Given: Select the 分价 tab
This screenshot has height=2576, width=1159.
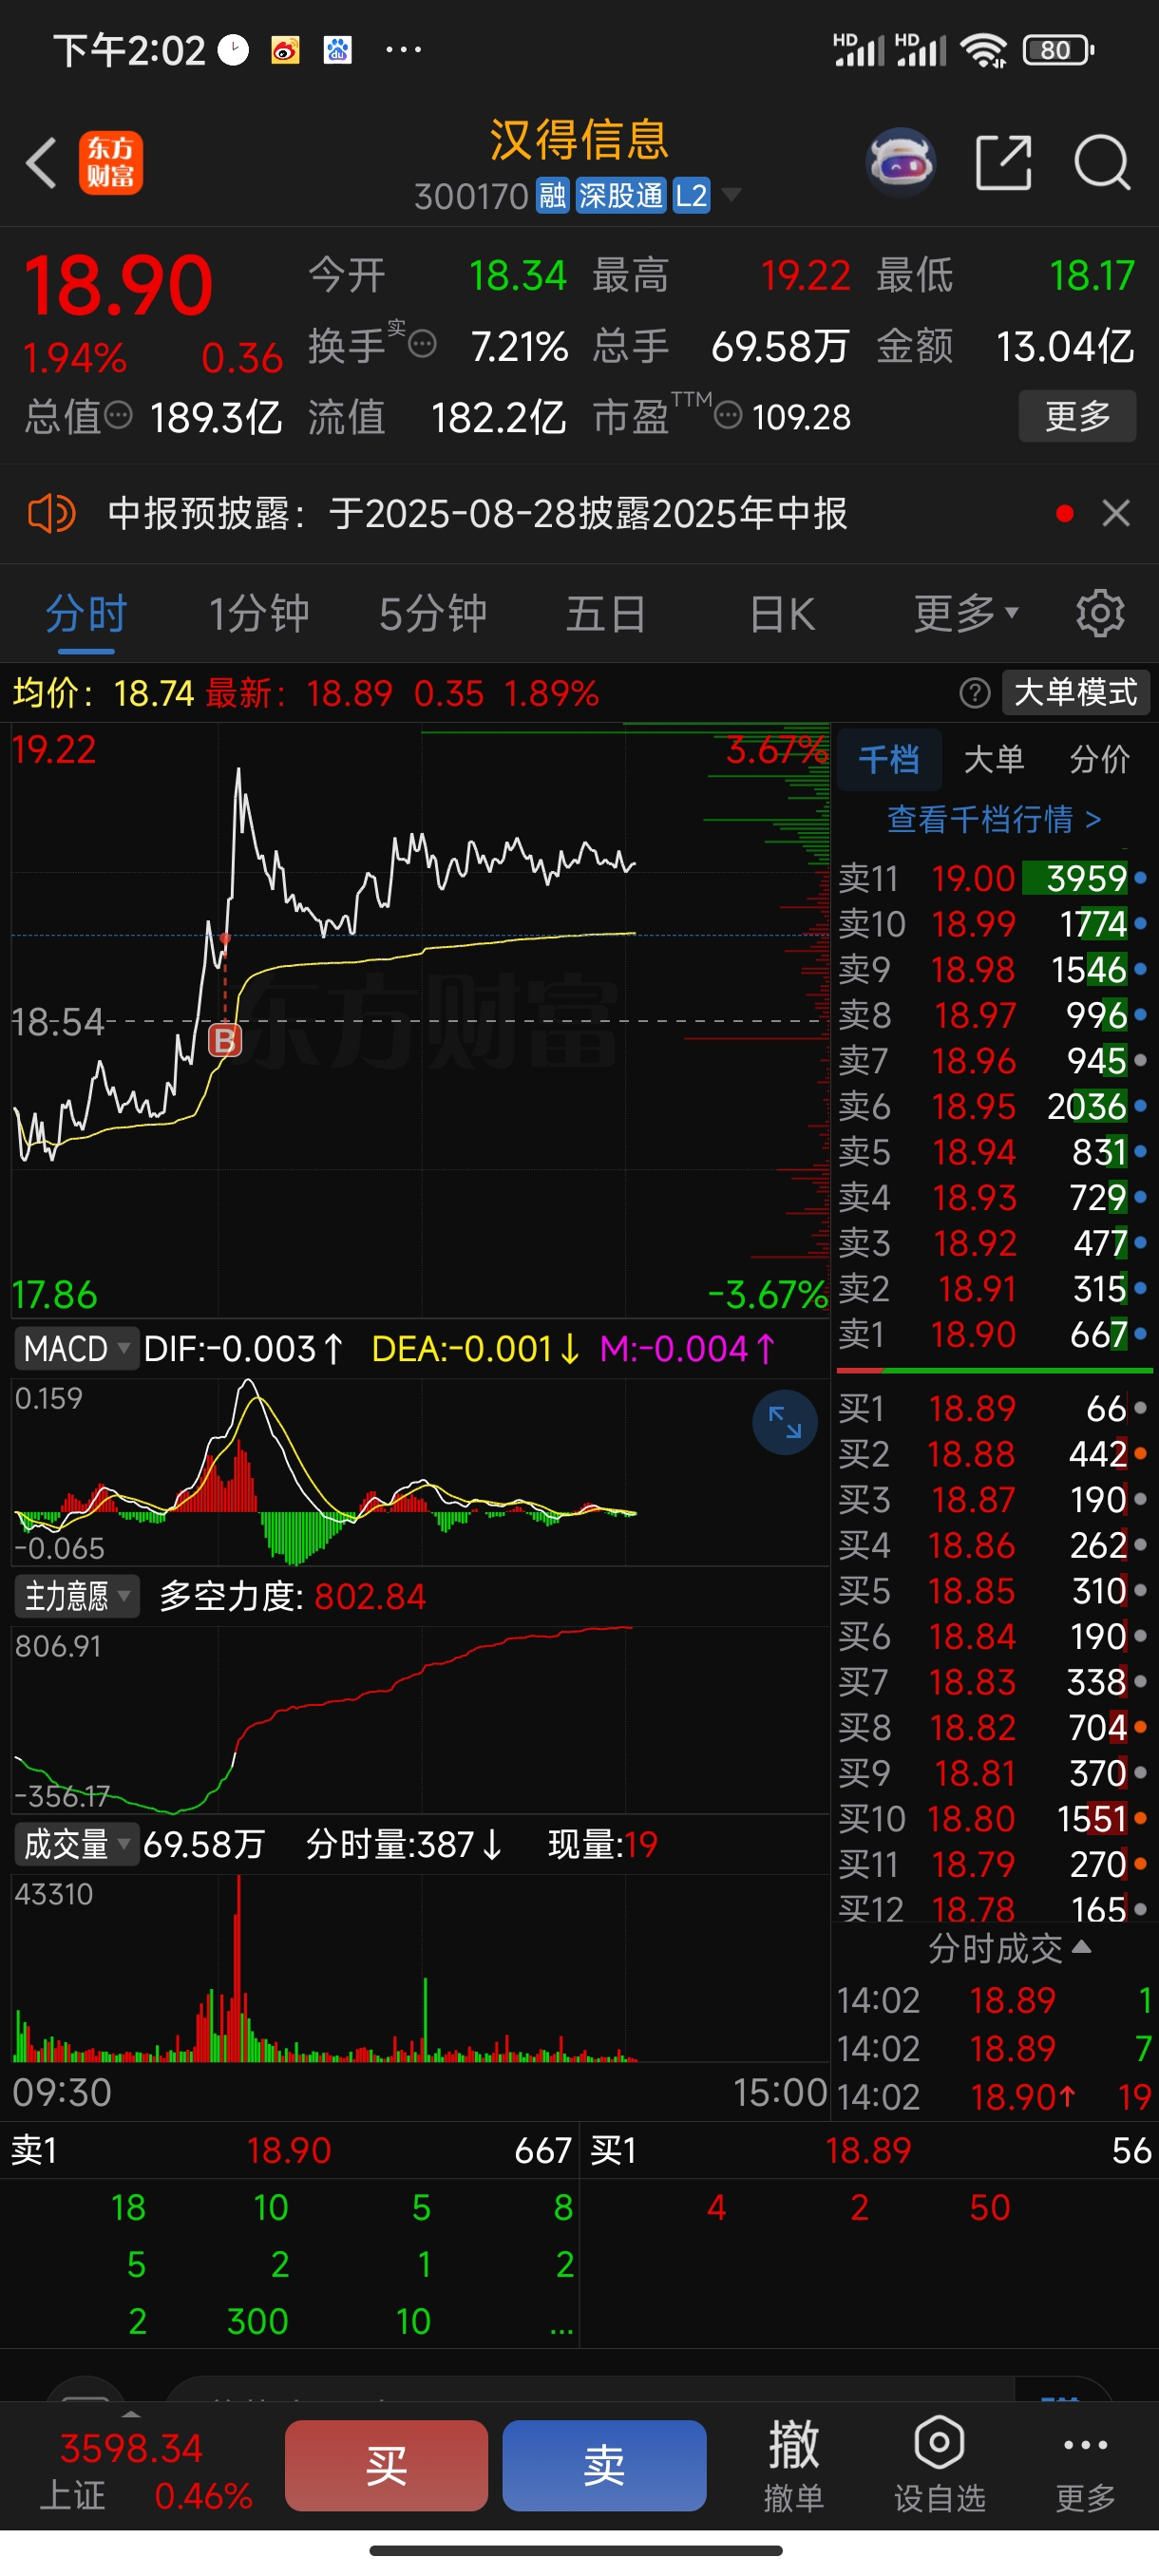Looking at the screenshot, I should (x=1099, y=759).
